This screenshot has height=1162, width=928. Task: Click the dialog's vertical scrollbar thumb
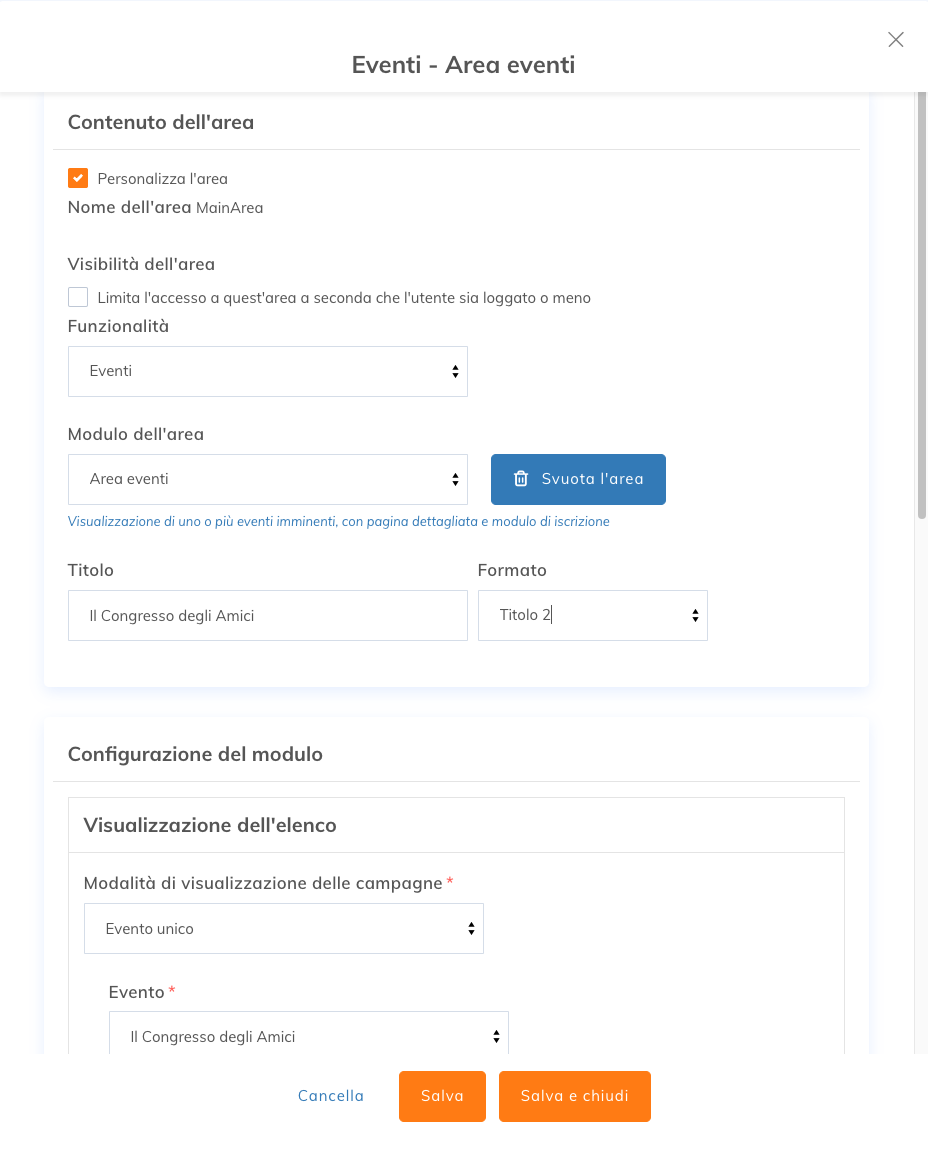click(921, 305)
